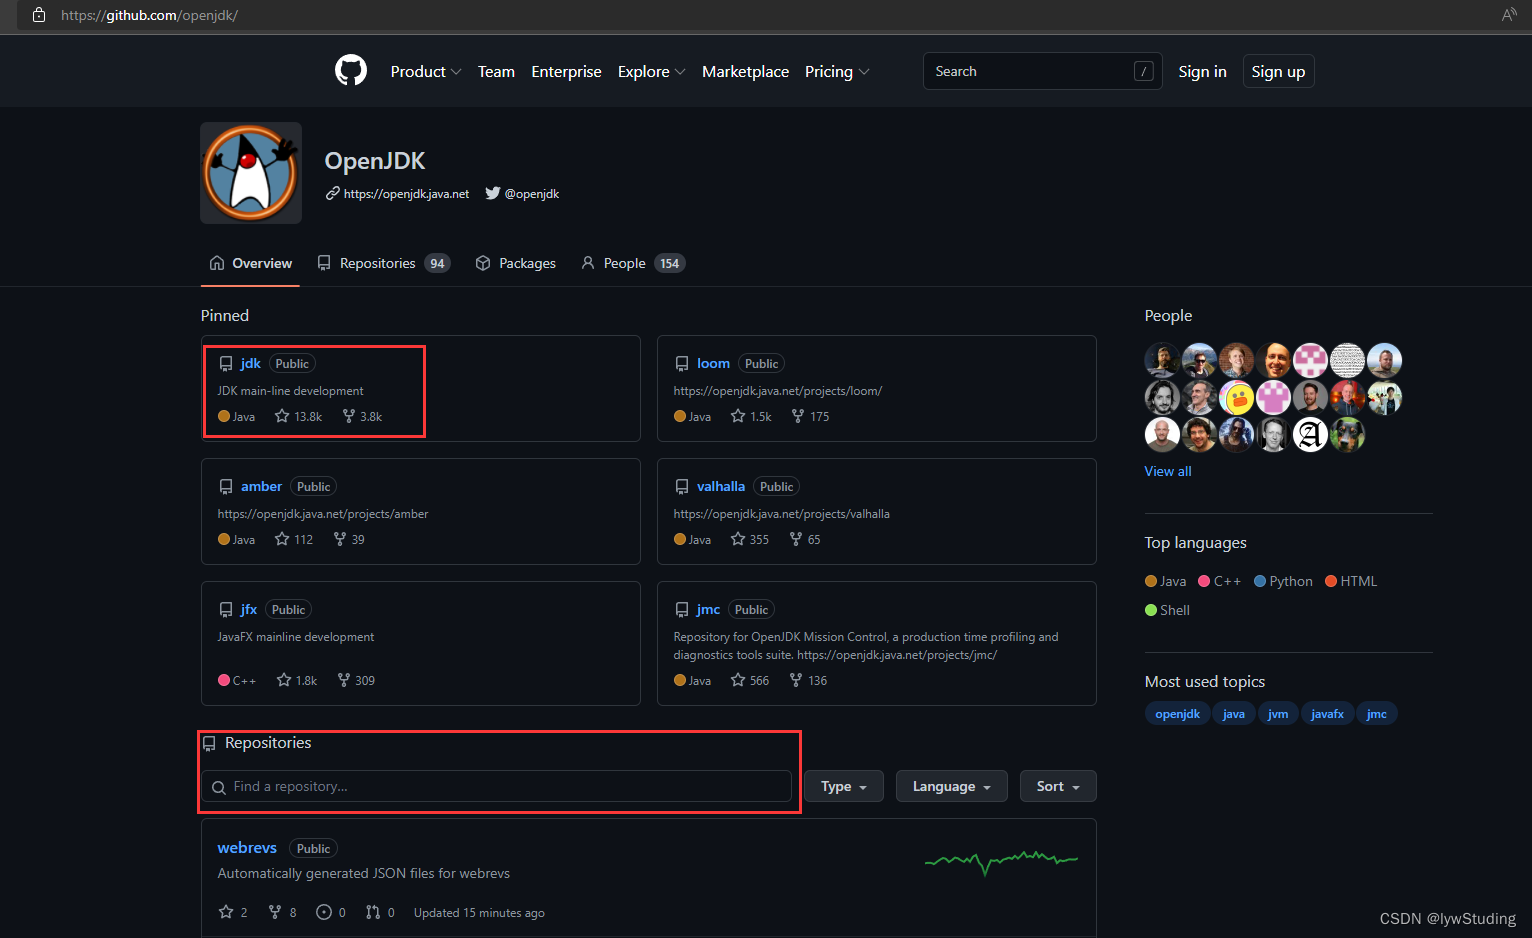Click the OpenJDK Duke avatar image

click(251, 173)
